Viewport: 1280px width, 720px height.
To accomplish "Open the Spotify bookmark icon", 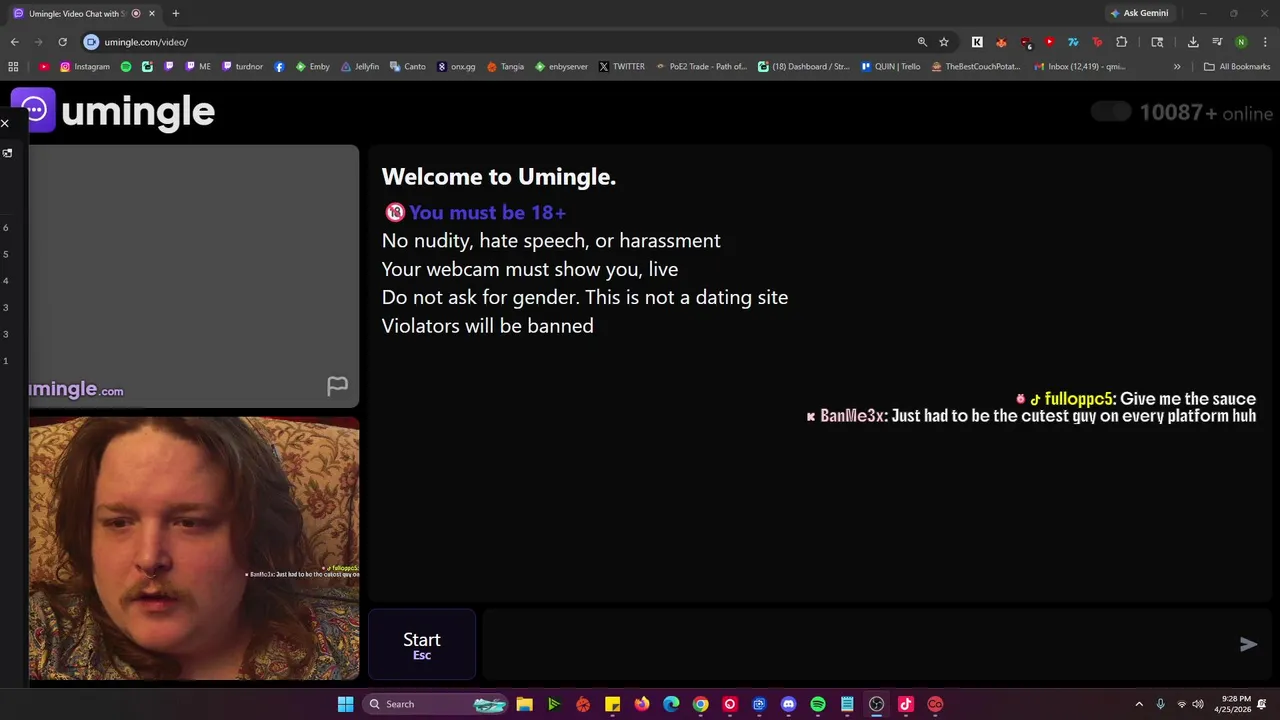I will (x=126, y=67).
